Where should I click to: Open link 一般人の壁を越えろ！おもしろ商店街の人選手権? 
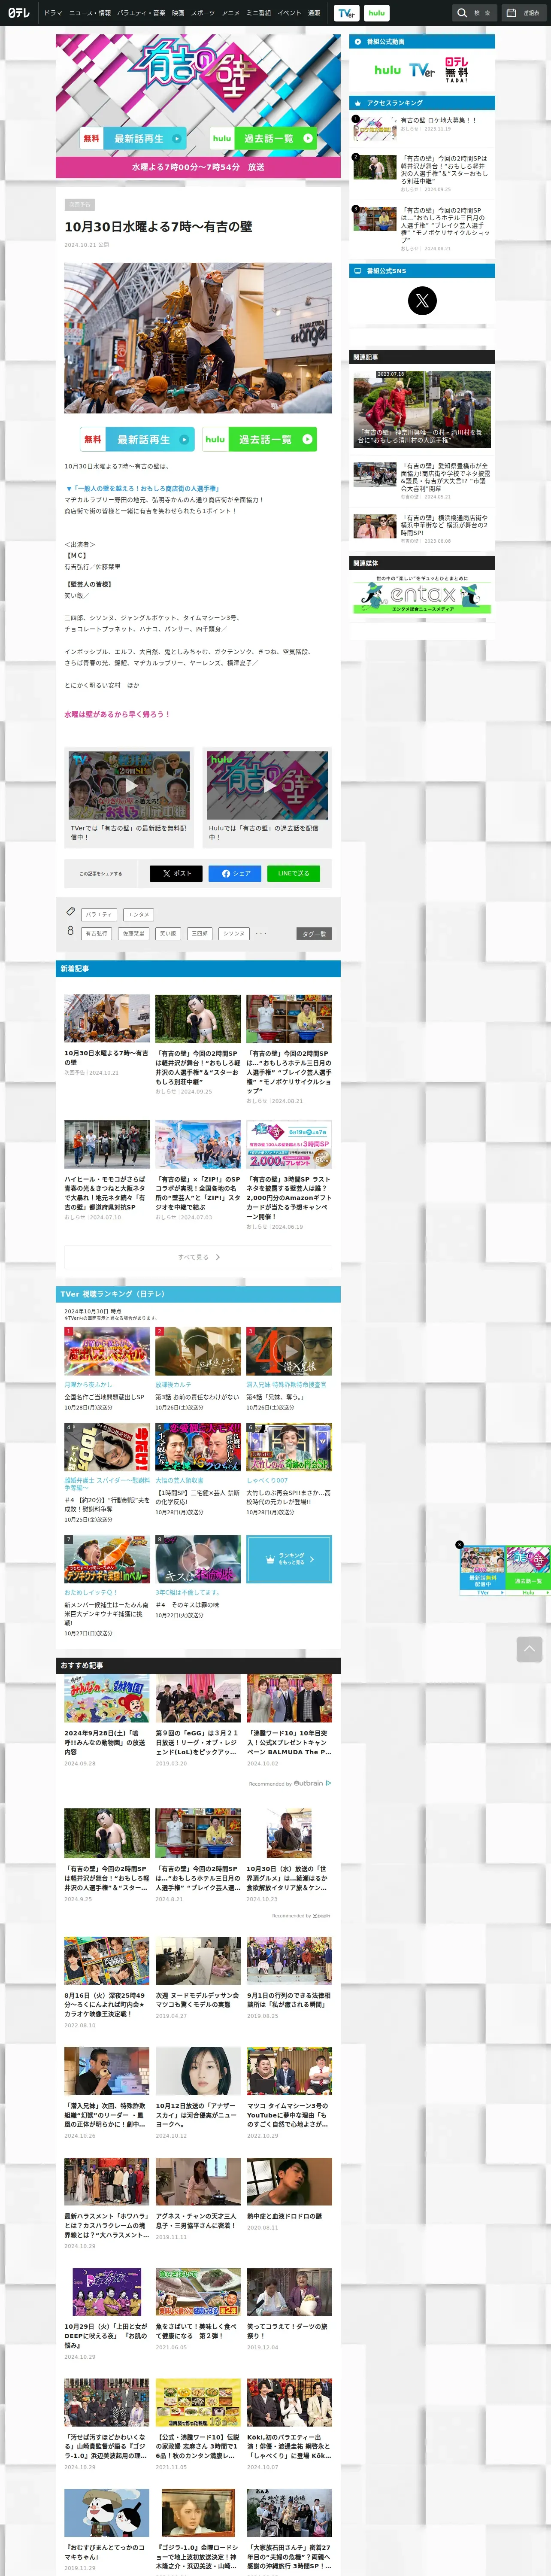(x=142, y=488)
